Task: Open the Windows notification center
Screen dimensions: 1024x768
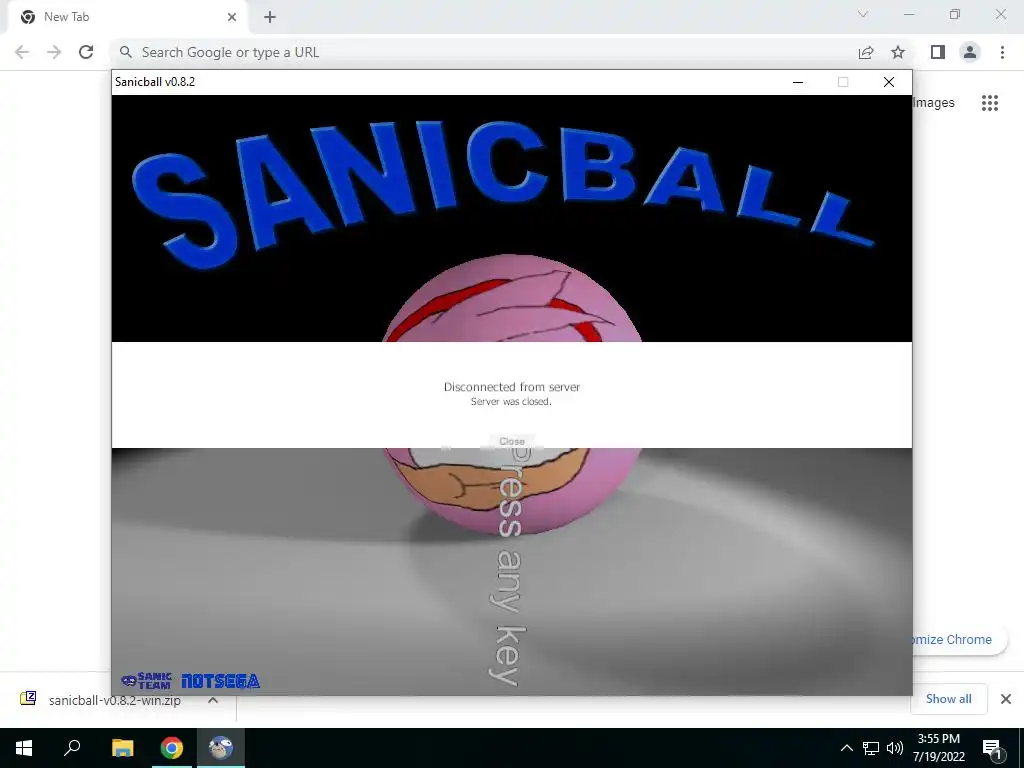Action: click(993, 748)
